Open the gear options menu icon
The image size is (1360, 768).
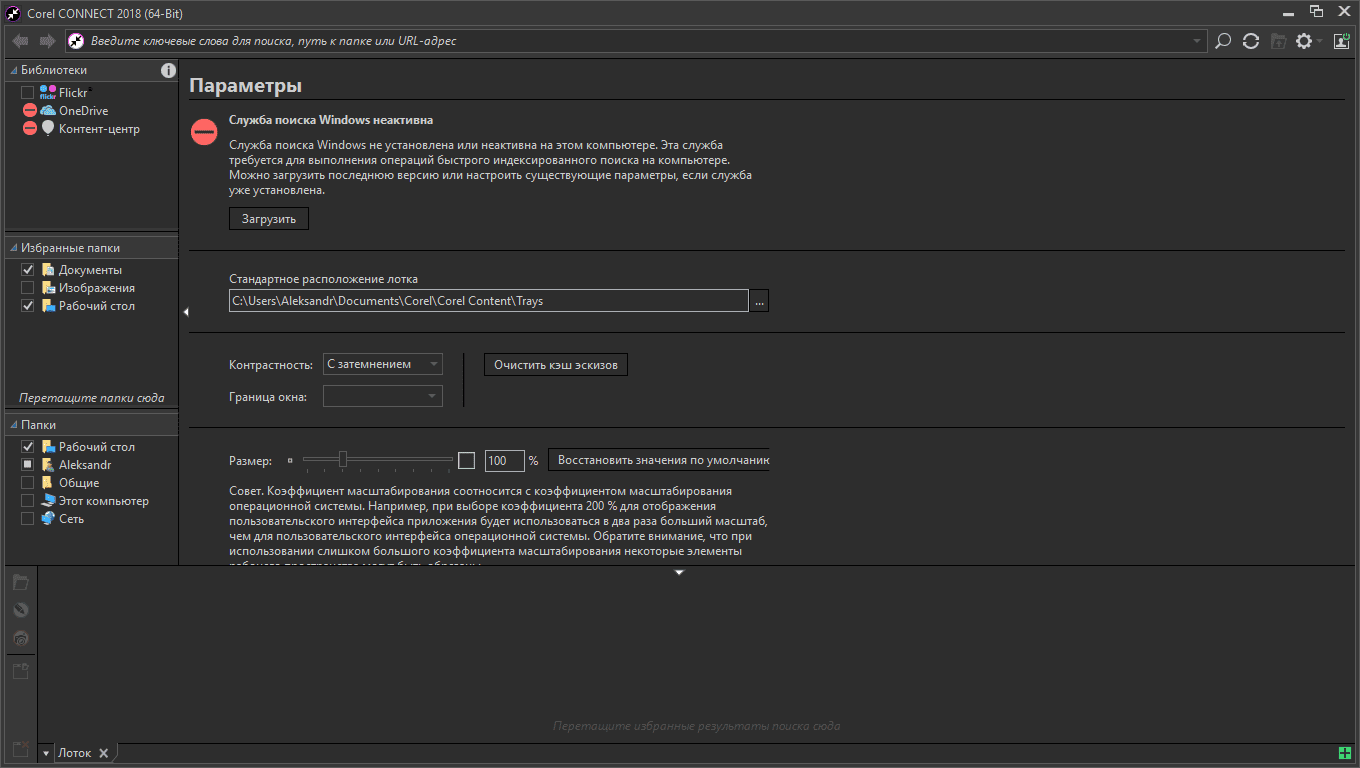[x=1304, y=41]
